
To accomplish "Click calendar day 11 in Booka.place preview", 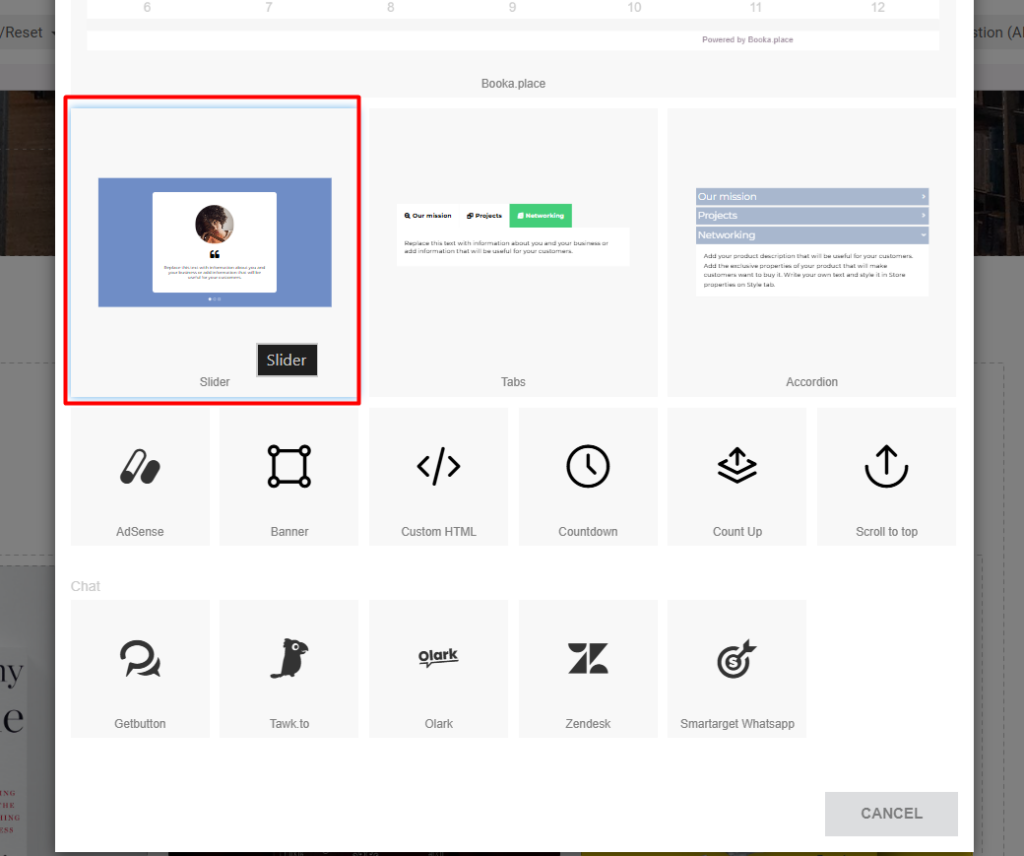I will [x=756, y=7].
